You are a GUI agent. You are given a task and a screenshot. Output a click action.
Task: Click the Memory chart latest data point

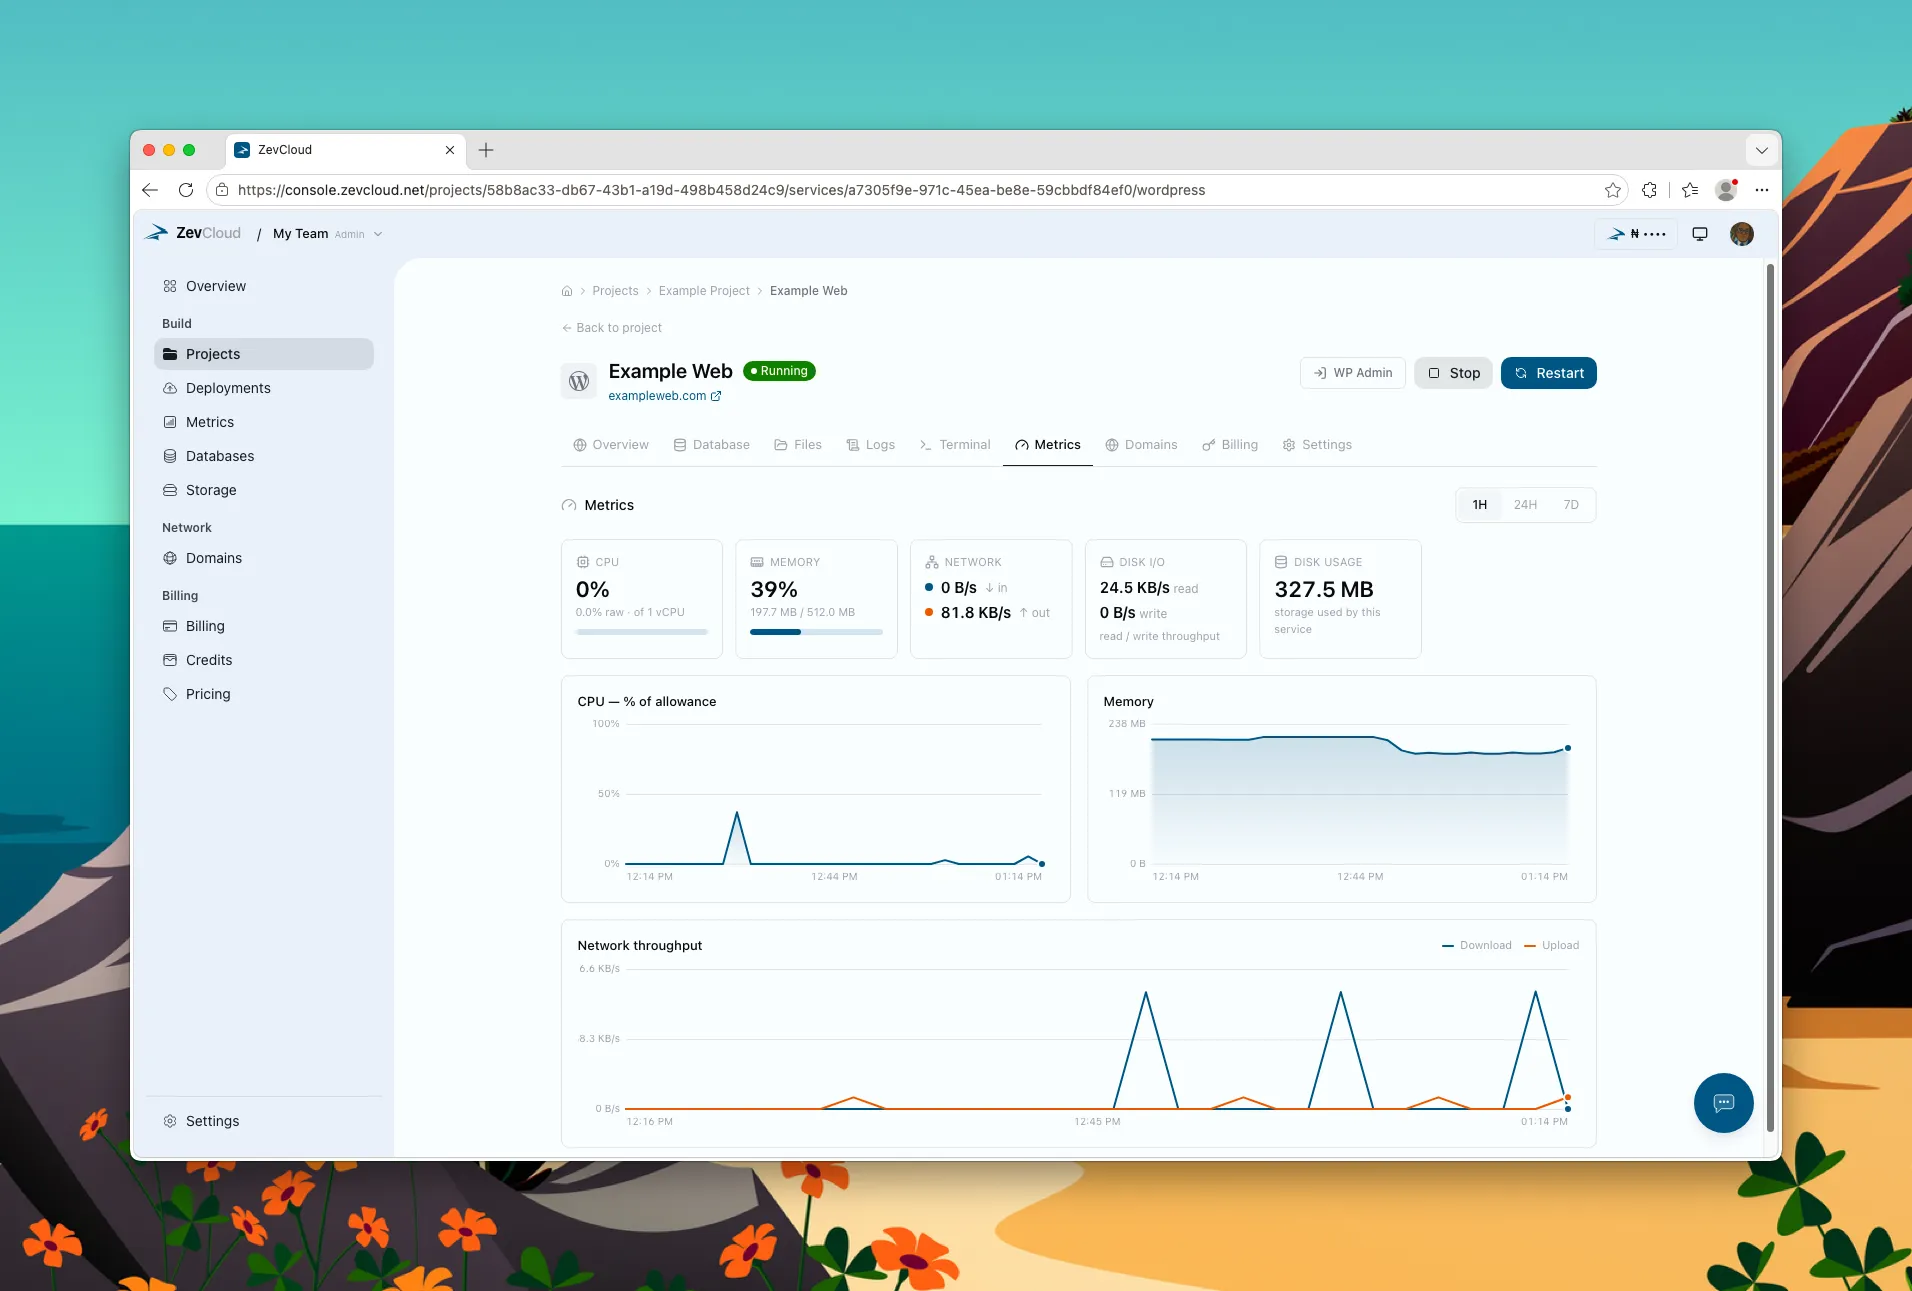pyautogui.click(x=1568, y=748)
